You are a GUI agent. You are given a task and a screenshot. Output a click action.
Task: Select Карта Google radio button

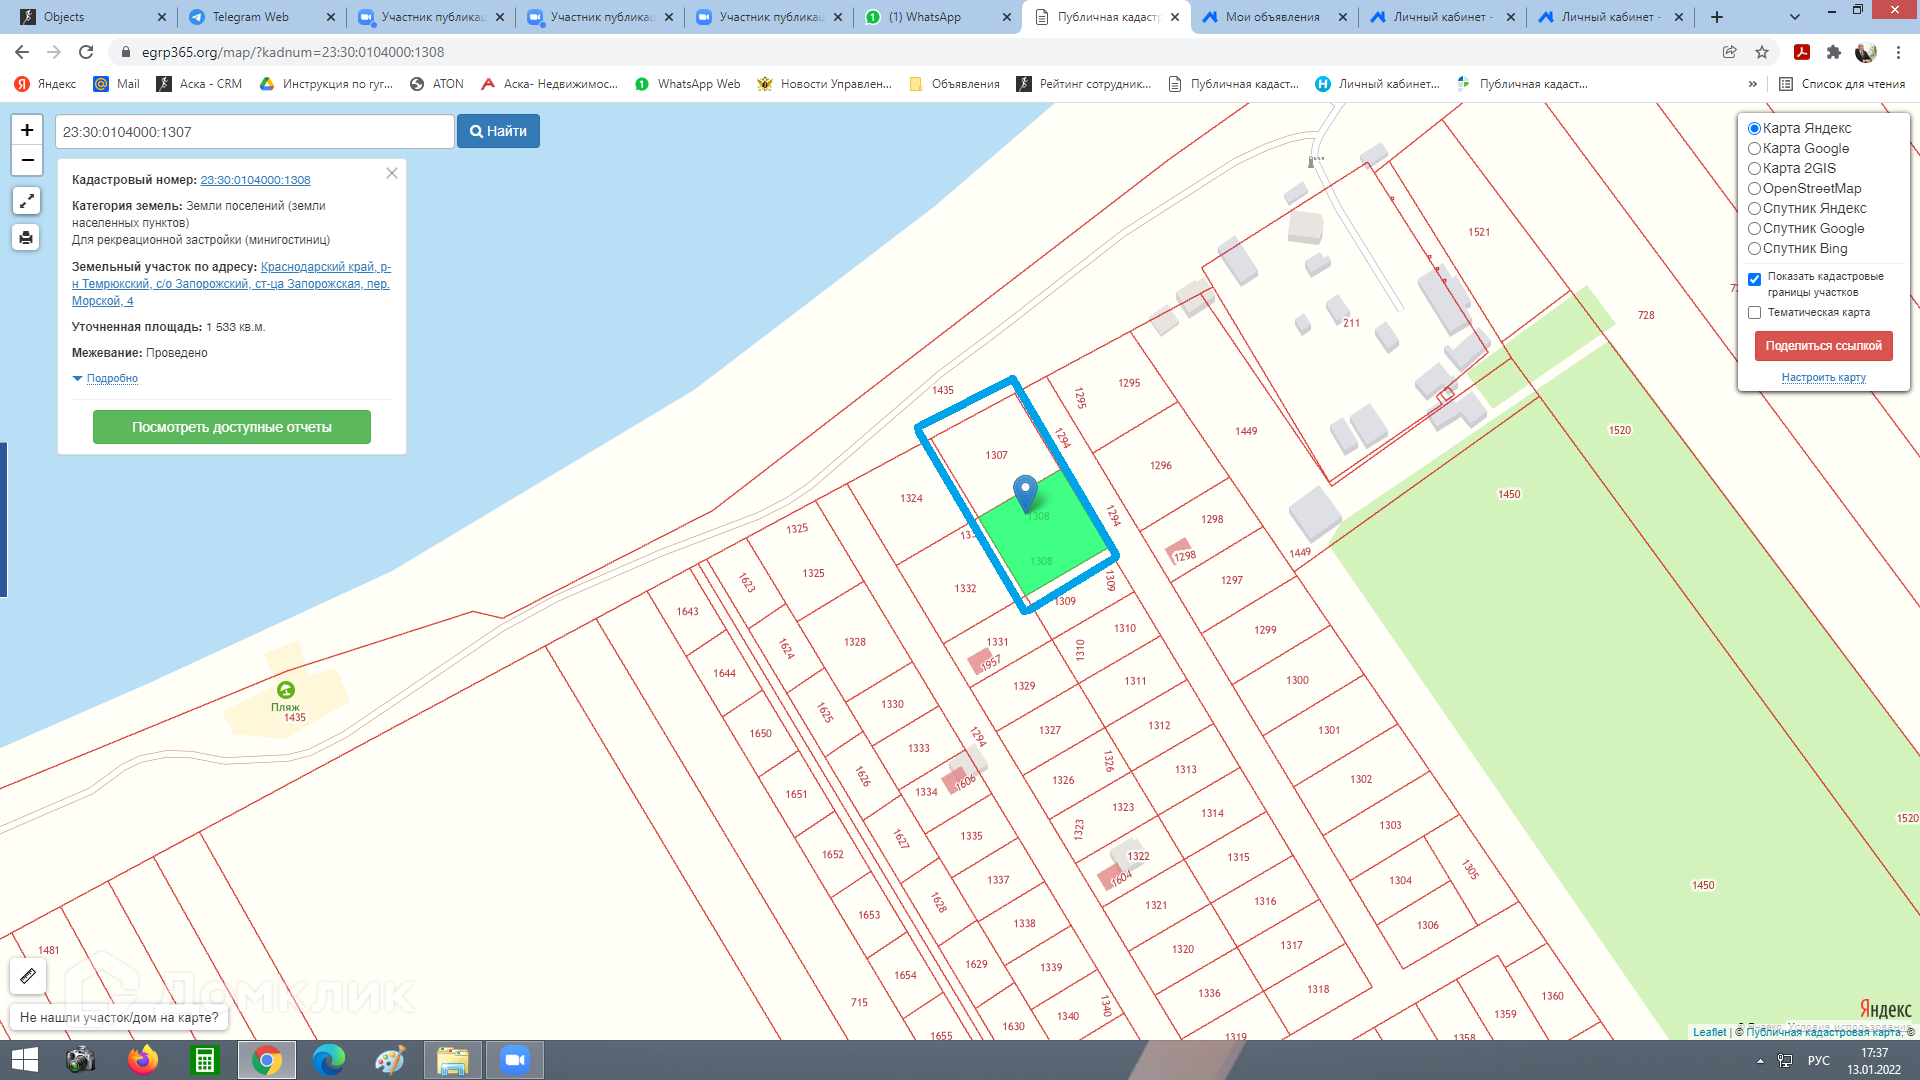tap(1754, 149)
